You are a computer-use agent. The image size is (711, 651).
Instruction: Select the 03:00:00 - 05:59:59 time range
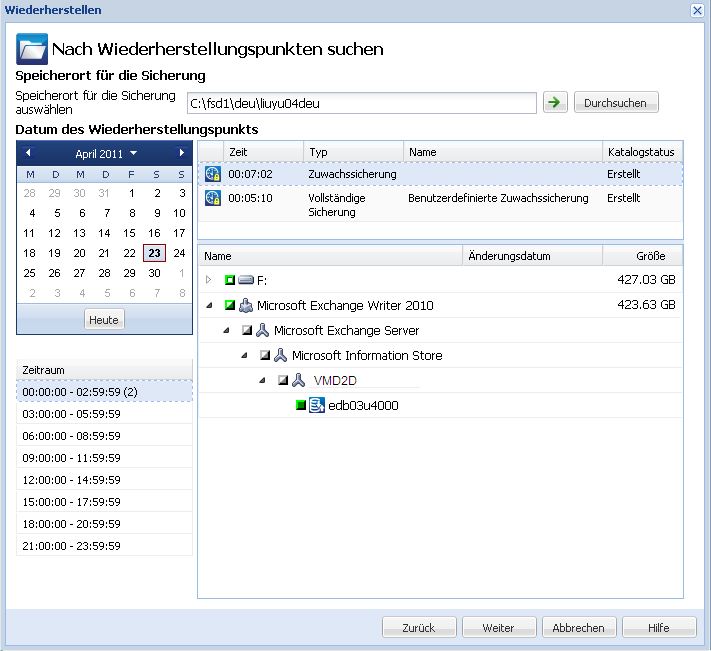(x=71, y=413)
